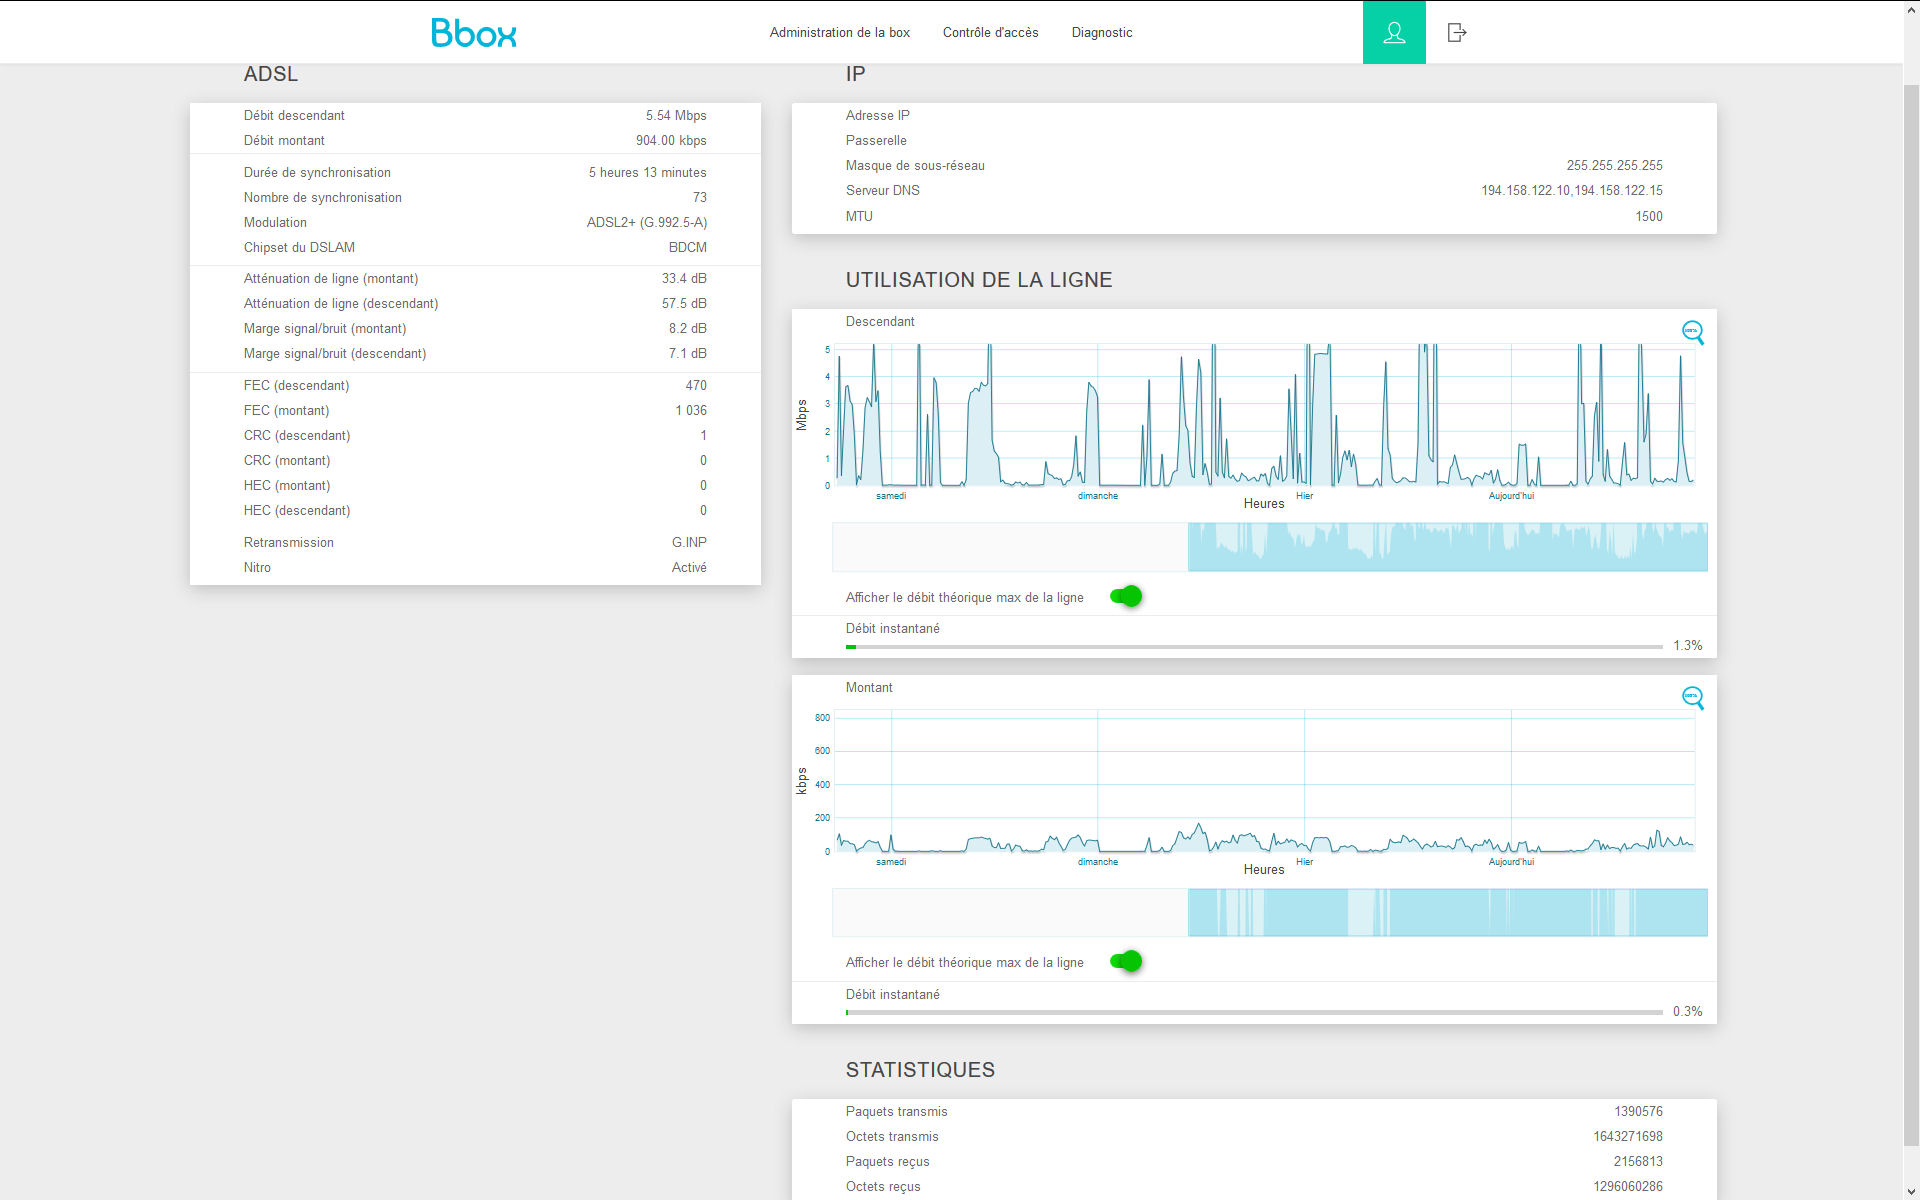Click the 'dimanche' marker on Descendant graph
The height and width of the screenshot is (1200, 1920).
tap(1098, 496)
